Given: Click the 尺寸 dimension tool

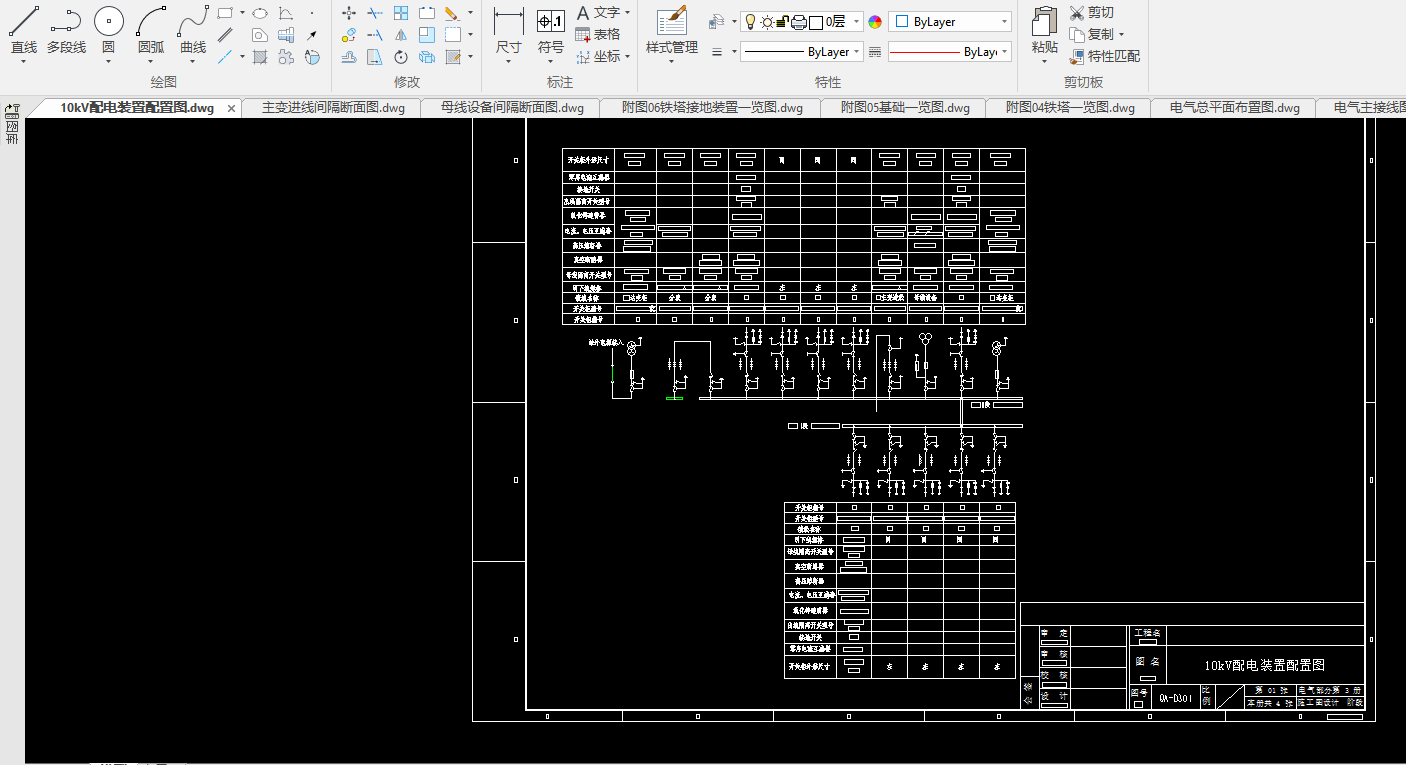Looking at the screenshot, I should (x=509, y=30).
